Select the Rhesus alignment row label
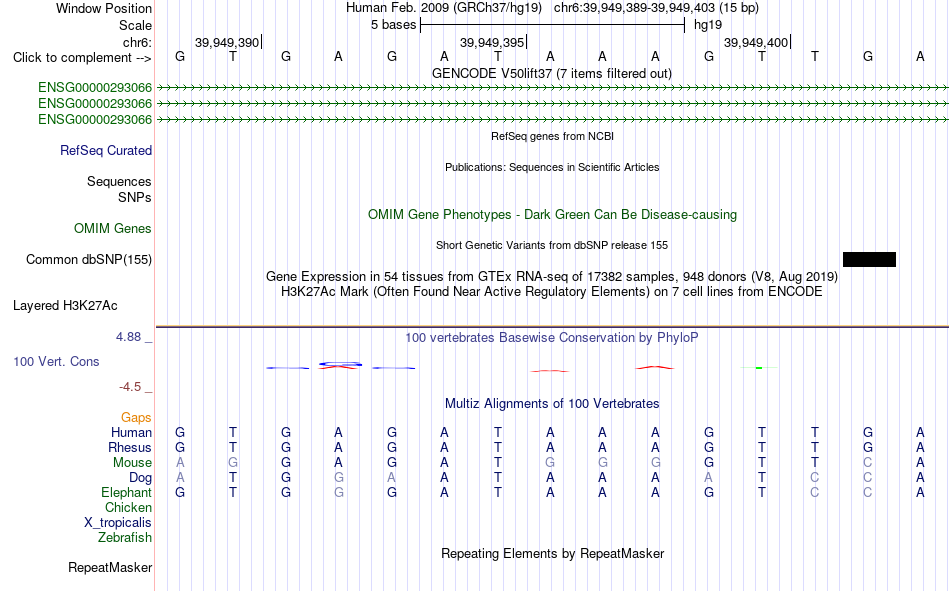 (130, 447)
